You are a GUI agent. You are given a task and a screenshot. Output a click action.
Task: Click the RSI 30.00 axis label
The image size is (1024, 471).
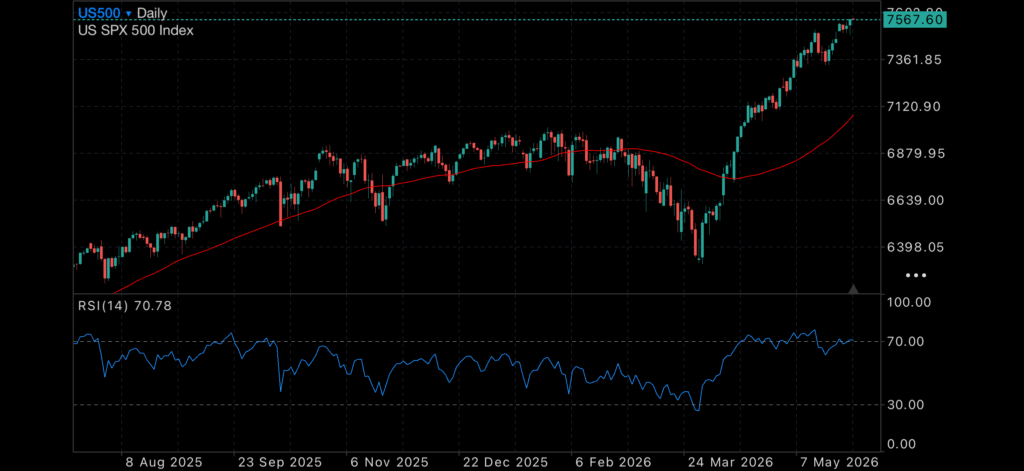click(x=905, y=404)
